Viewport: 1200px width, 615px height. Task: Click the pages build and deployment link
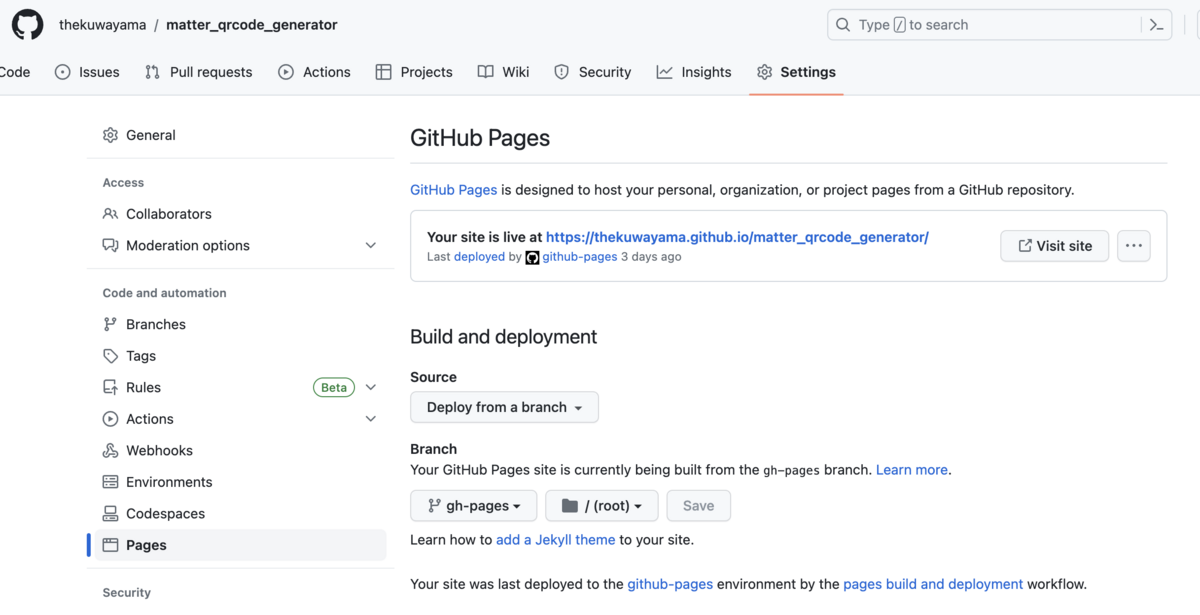933,584
